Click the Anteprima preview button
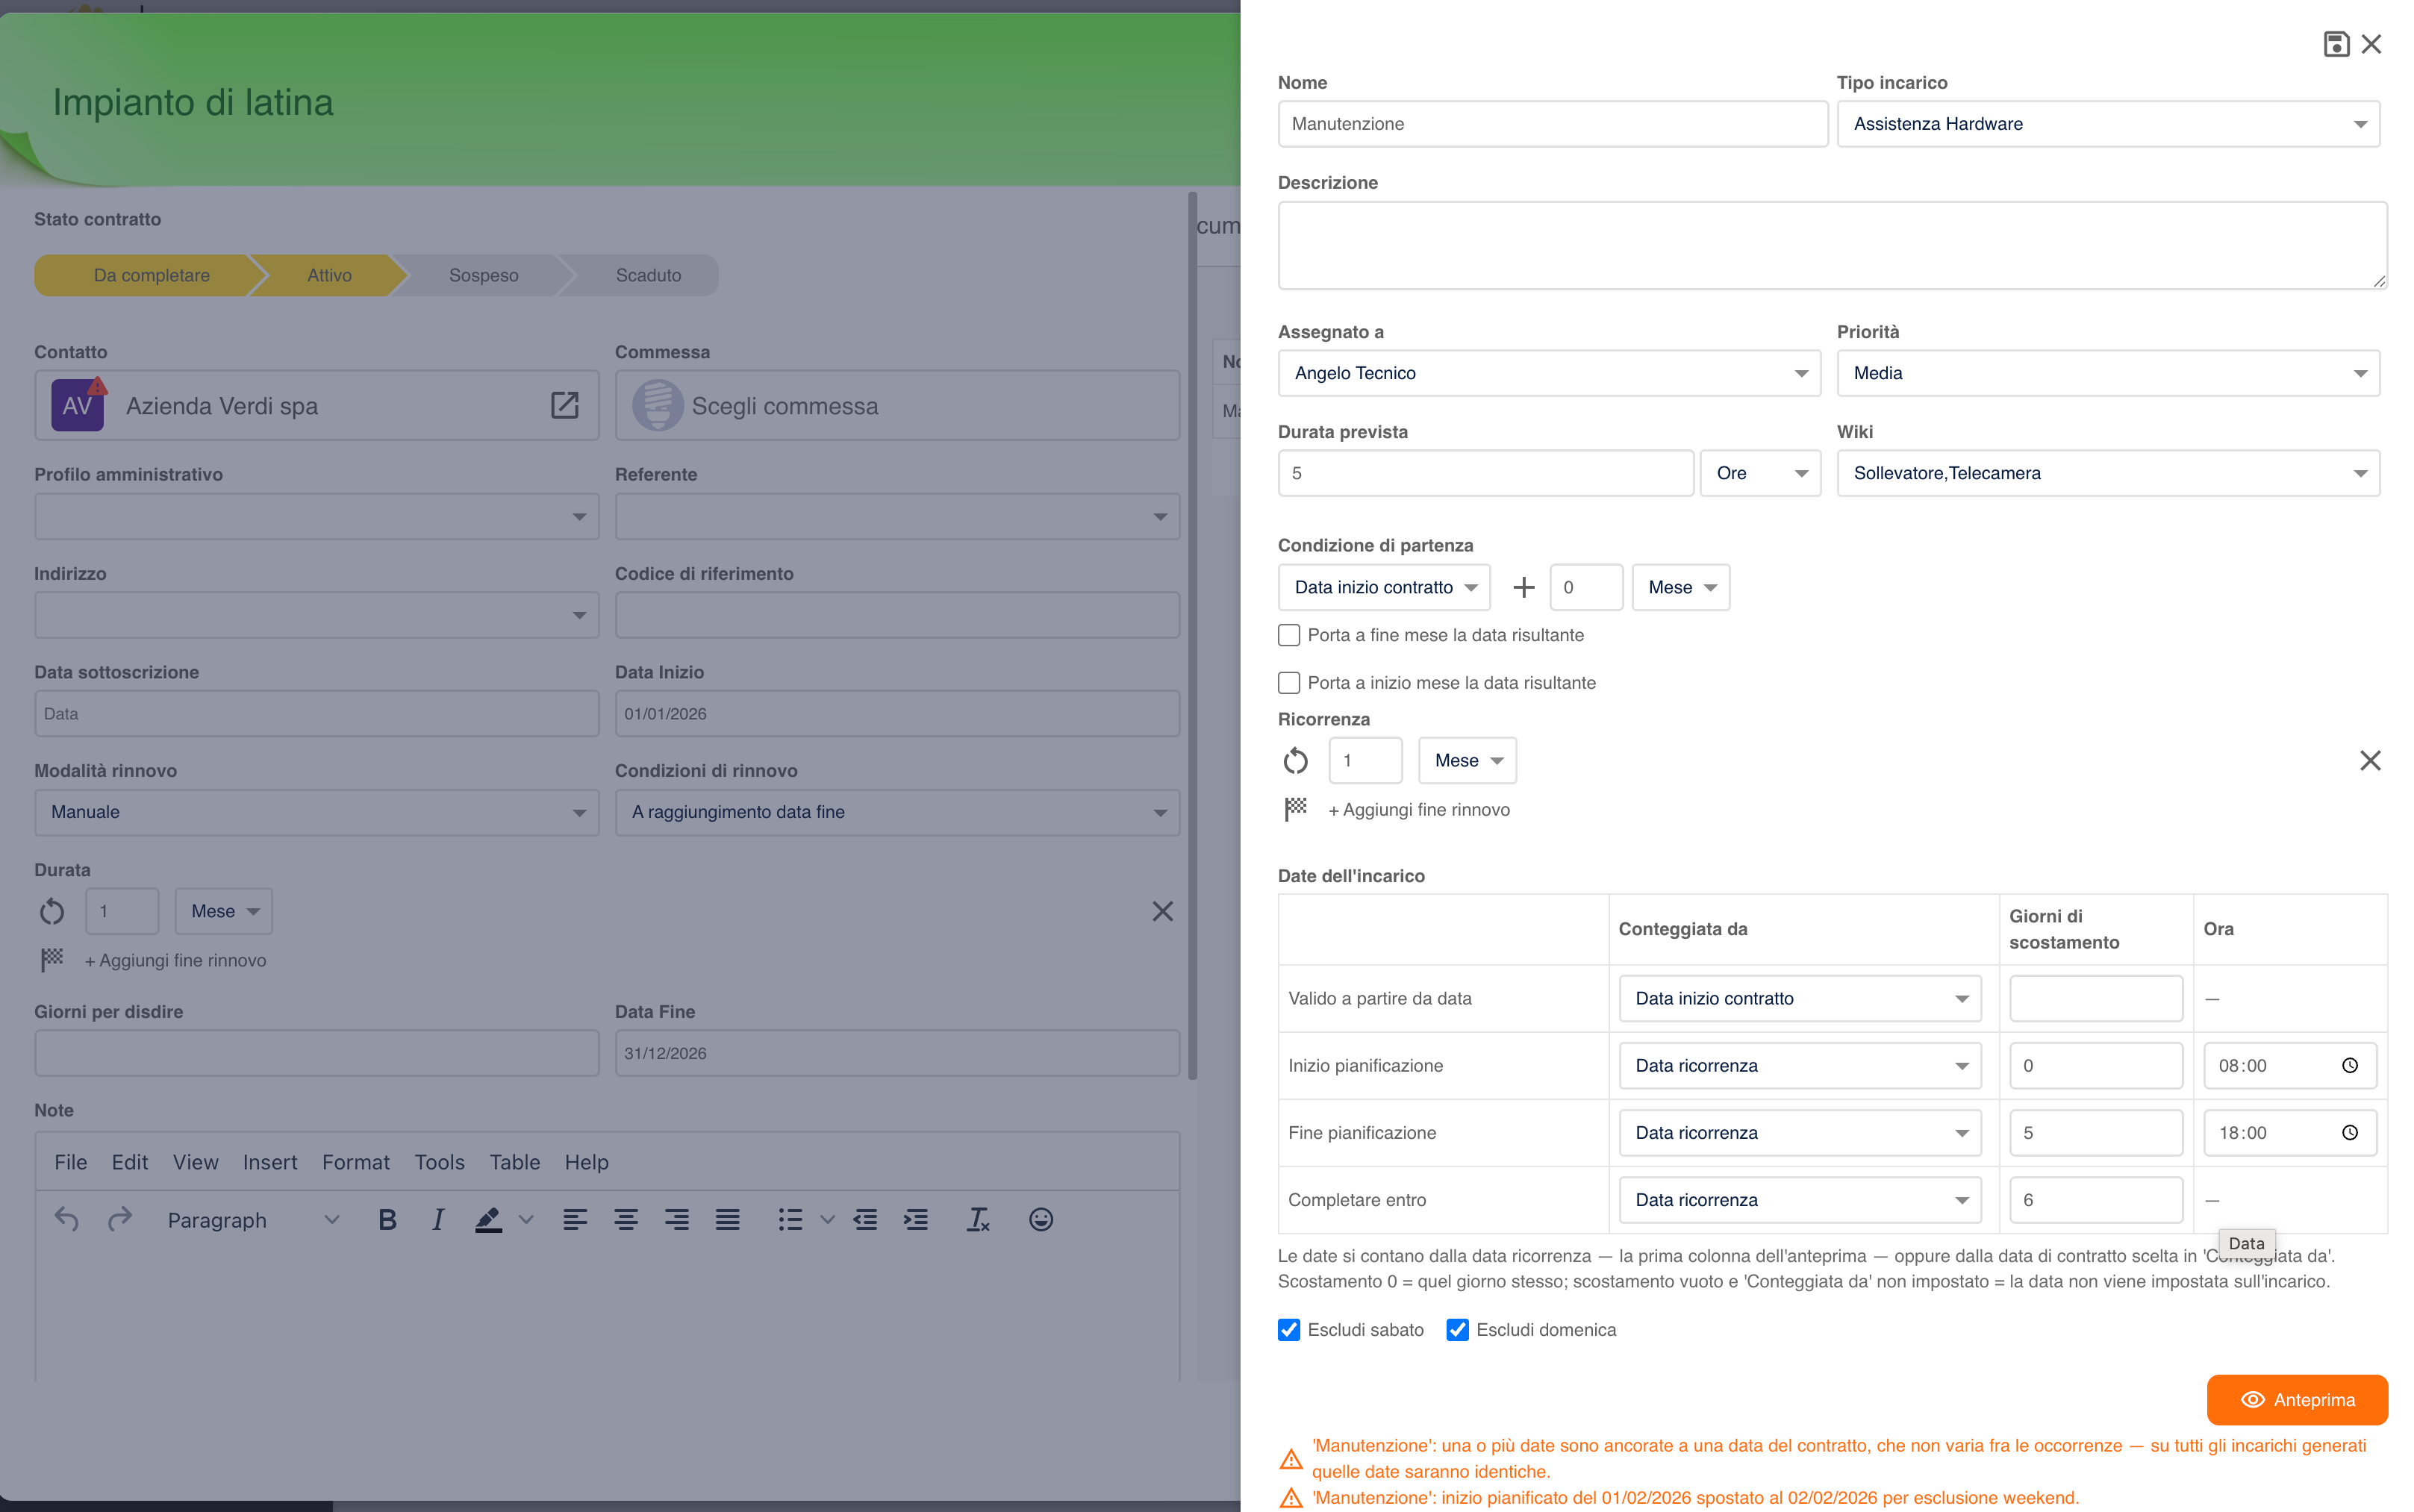The height and width of the screenshot is (1512, 2414). (x=2297, y=1400)
